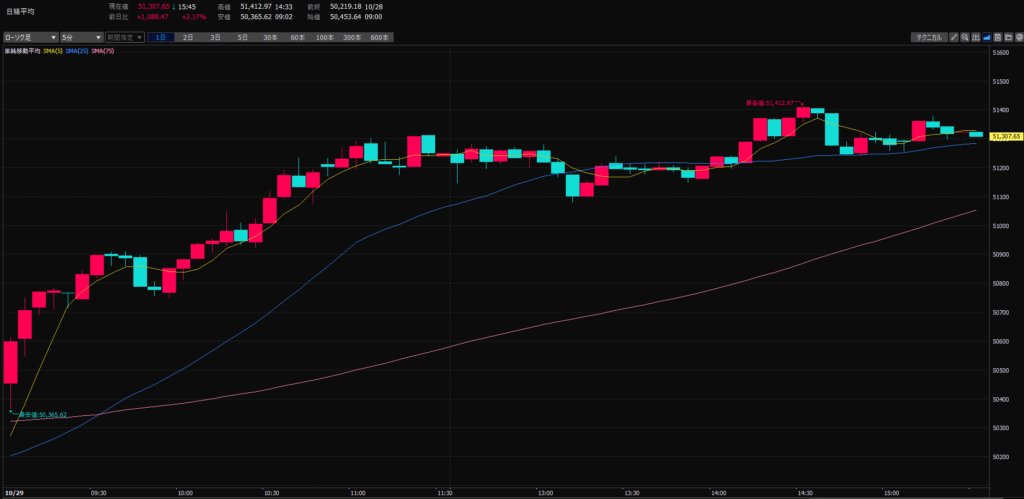Click the current price tag 51,307.65 on axis
1024x499 pixels.
(1005, 136)
